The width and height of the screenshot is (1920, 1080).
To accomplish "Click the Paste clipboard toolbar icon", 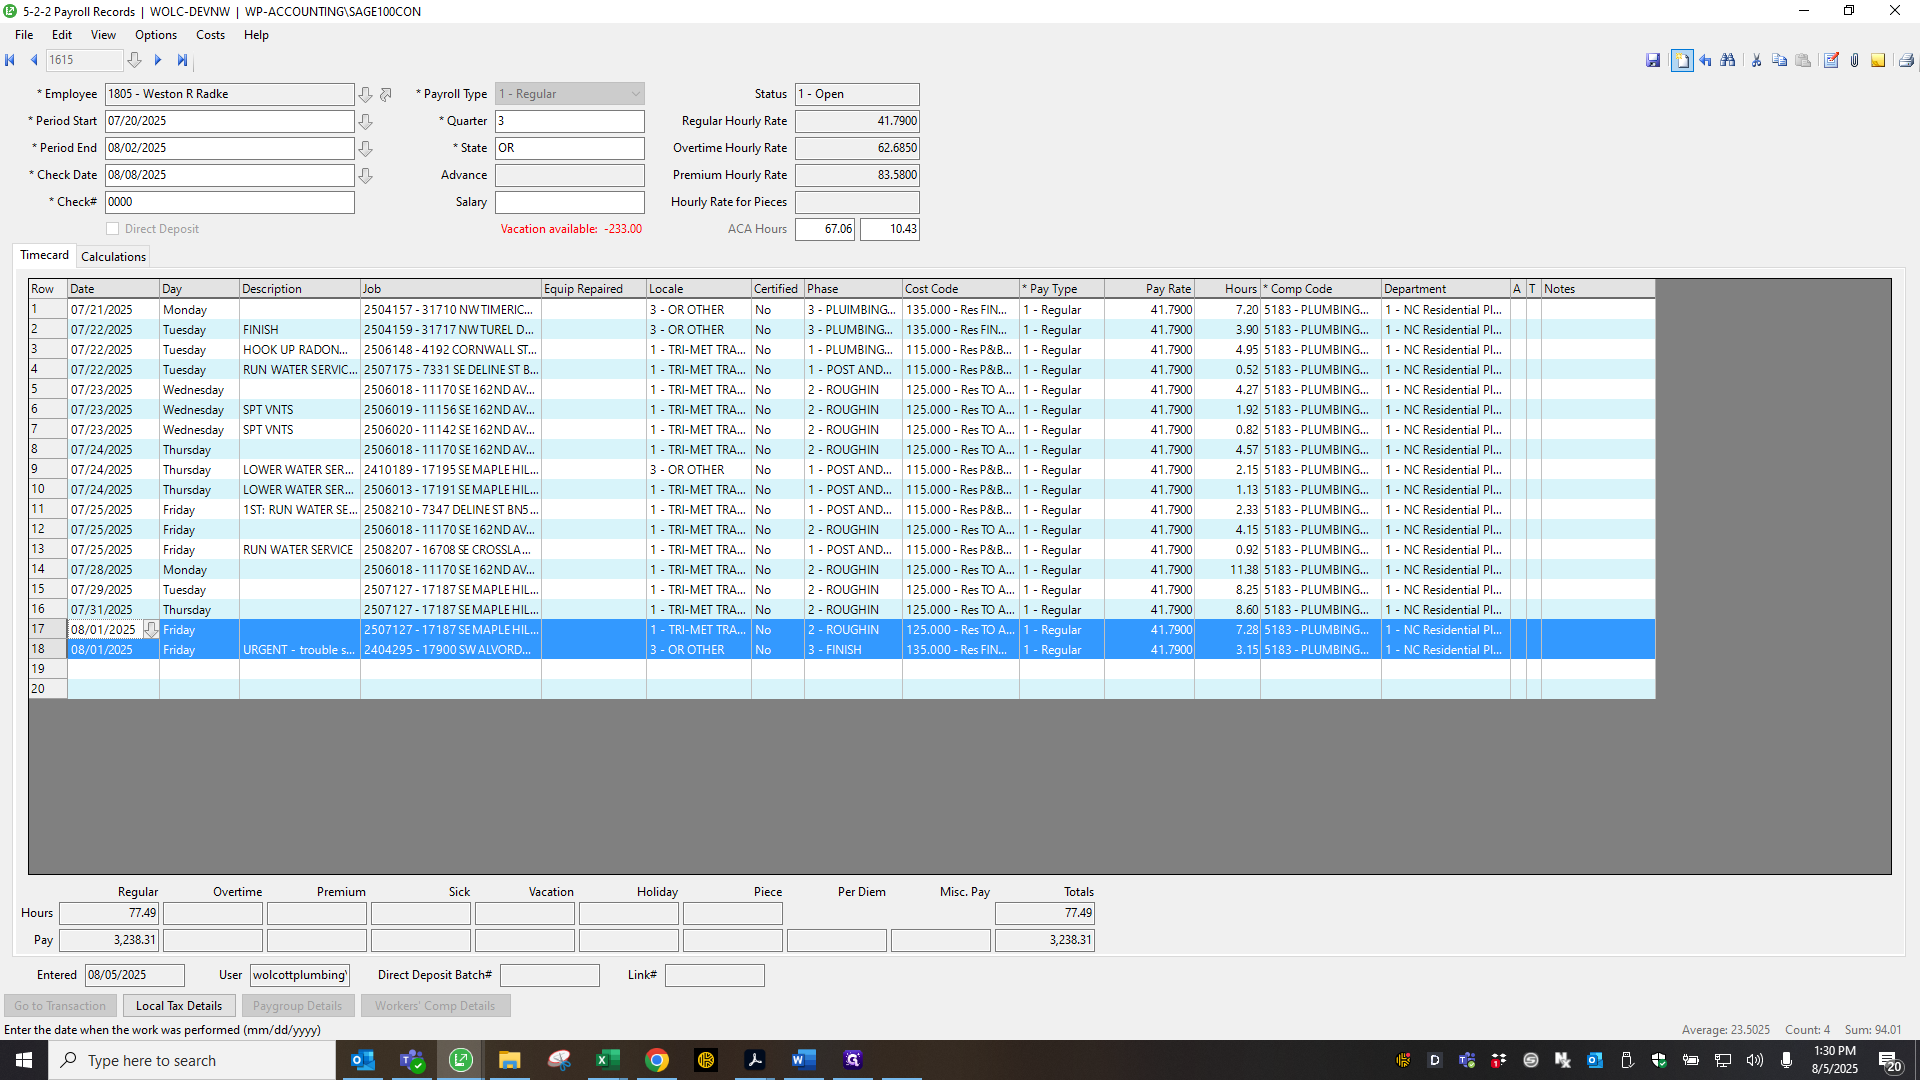I will [1803, 61].
